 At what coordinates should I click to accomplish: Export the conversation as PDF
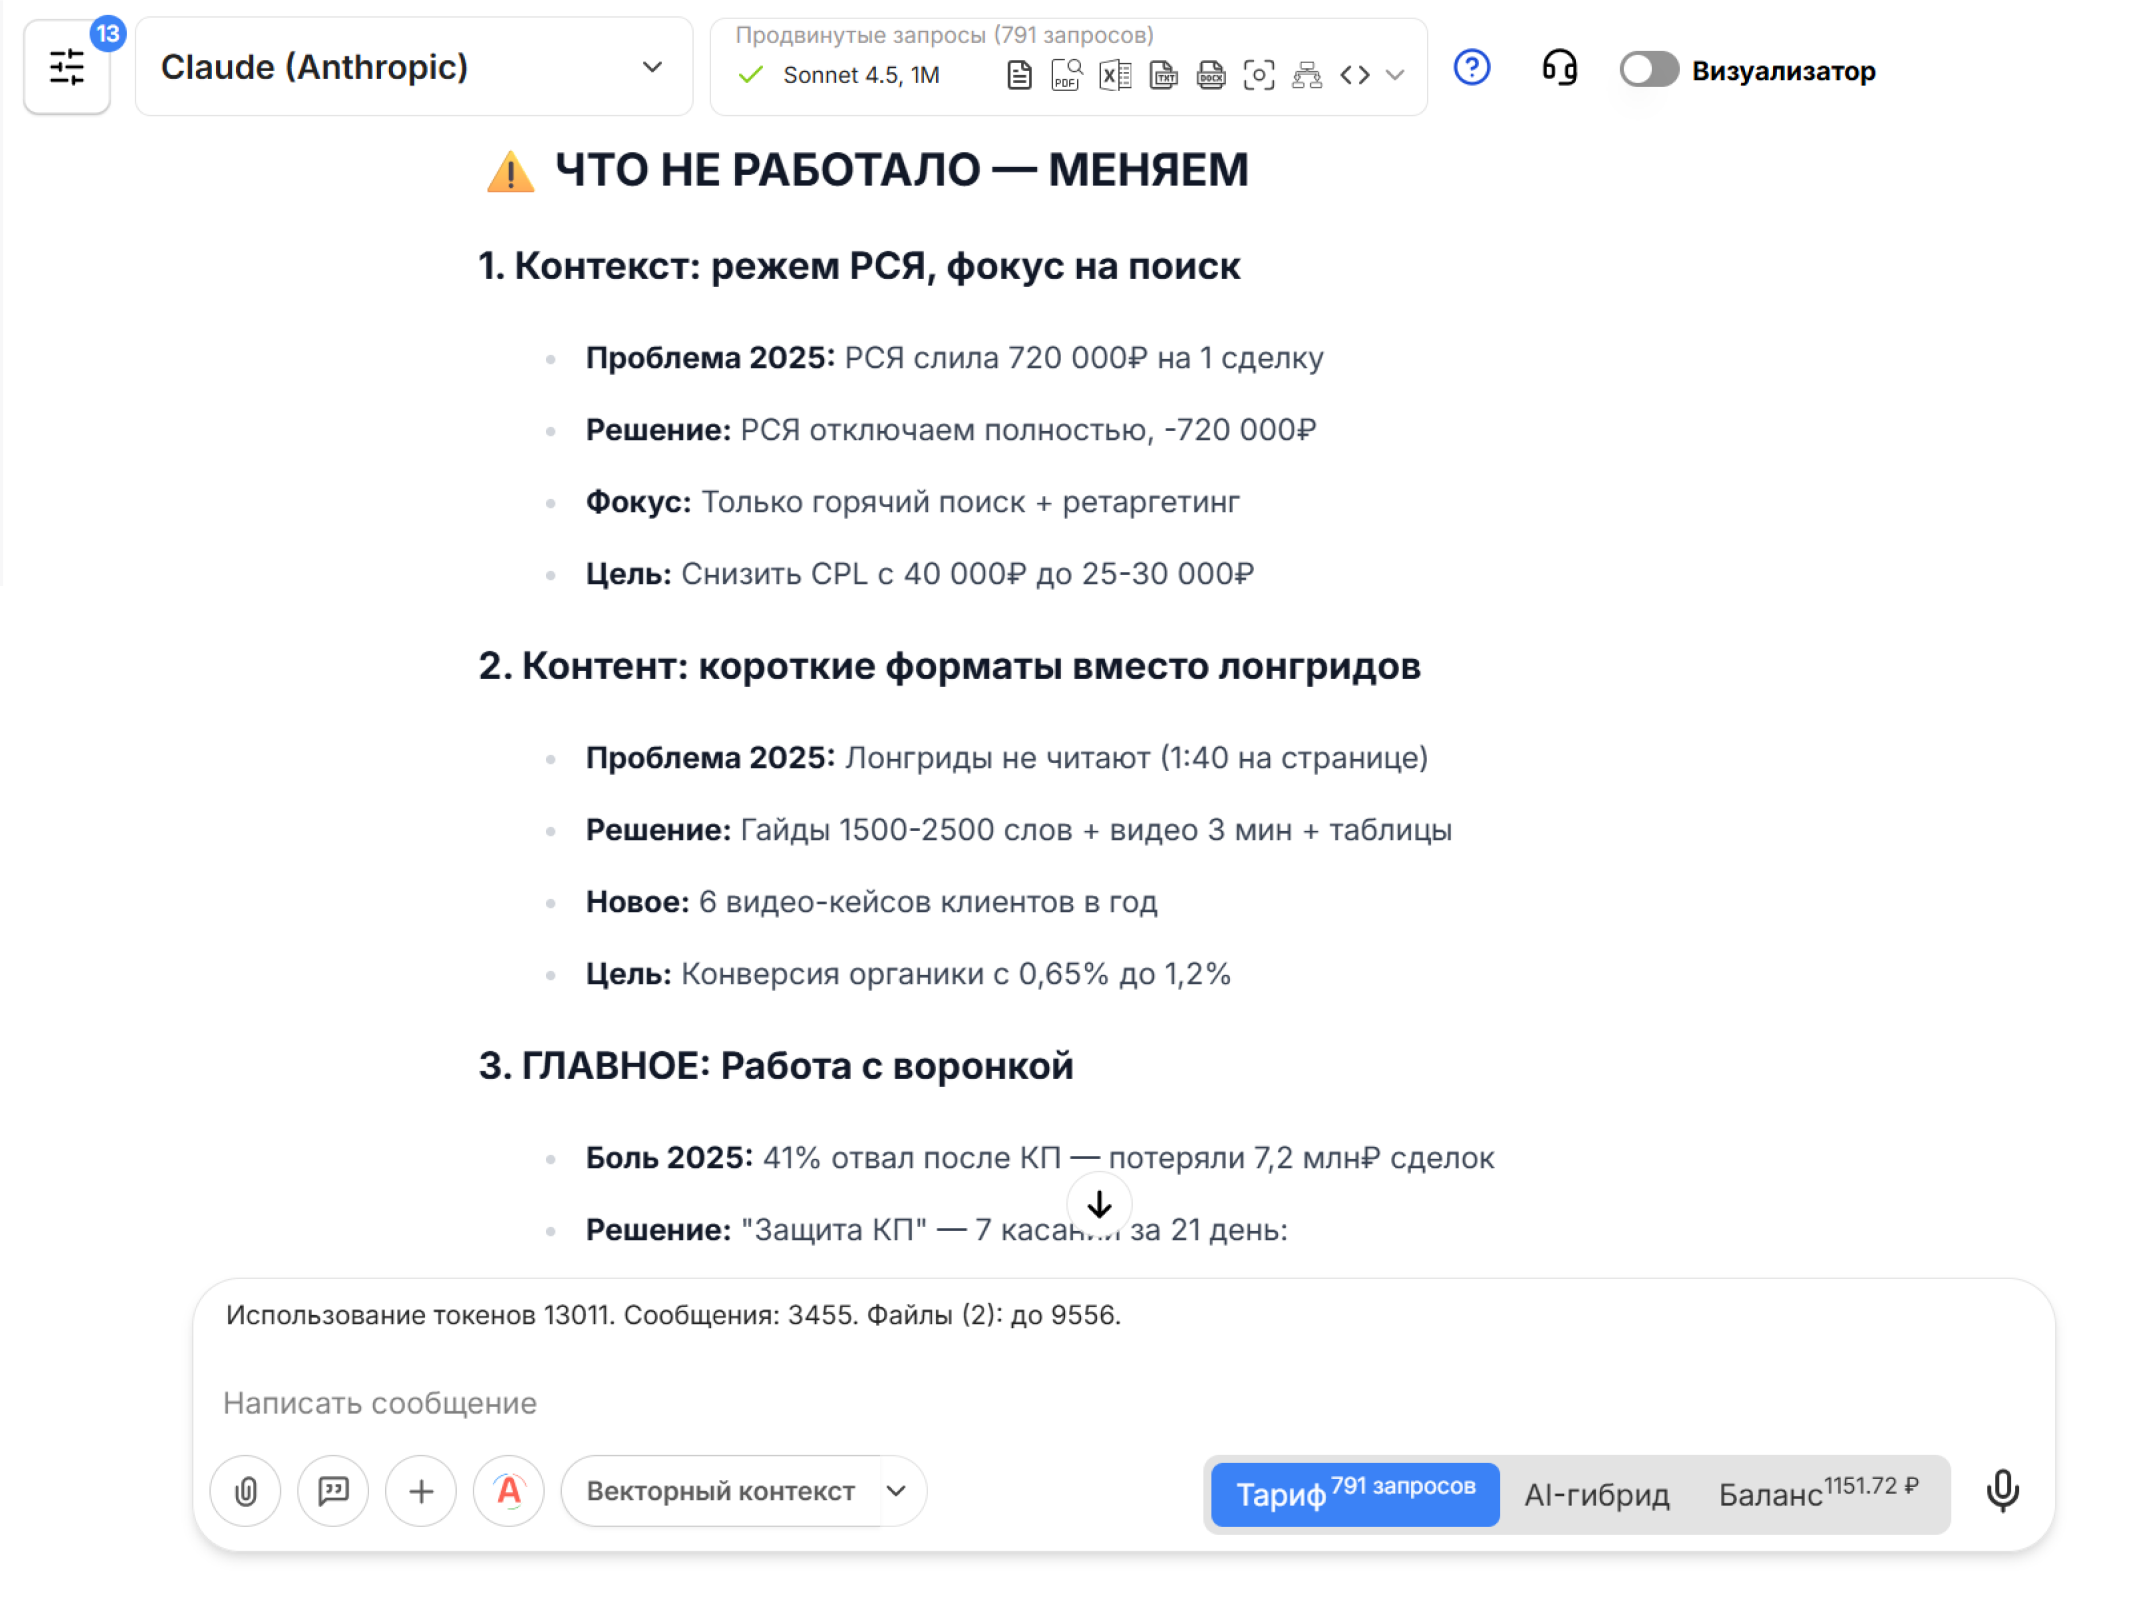(1064, 74)
